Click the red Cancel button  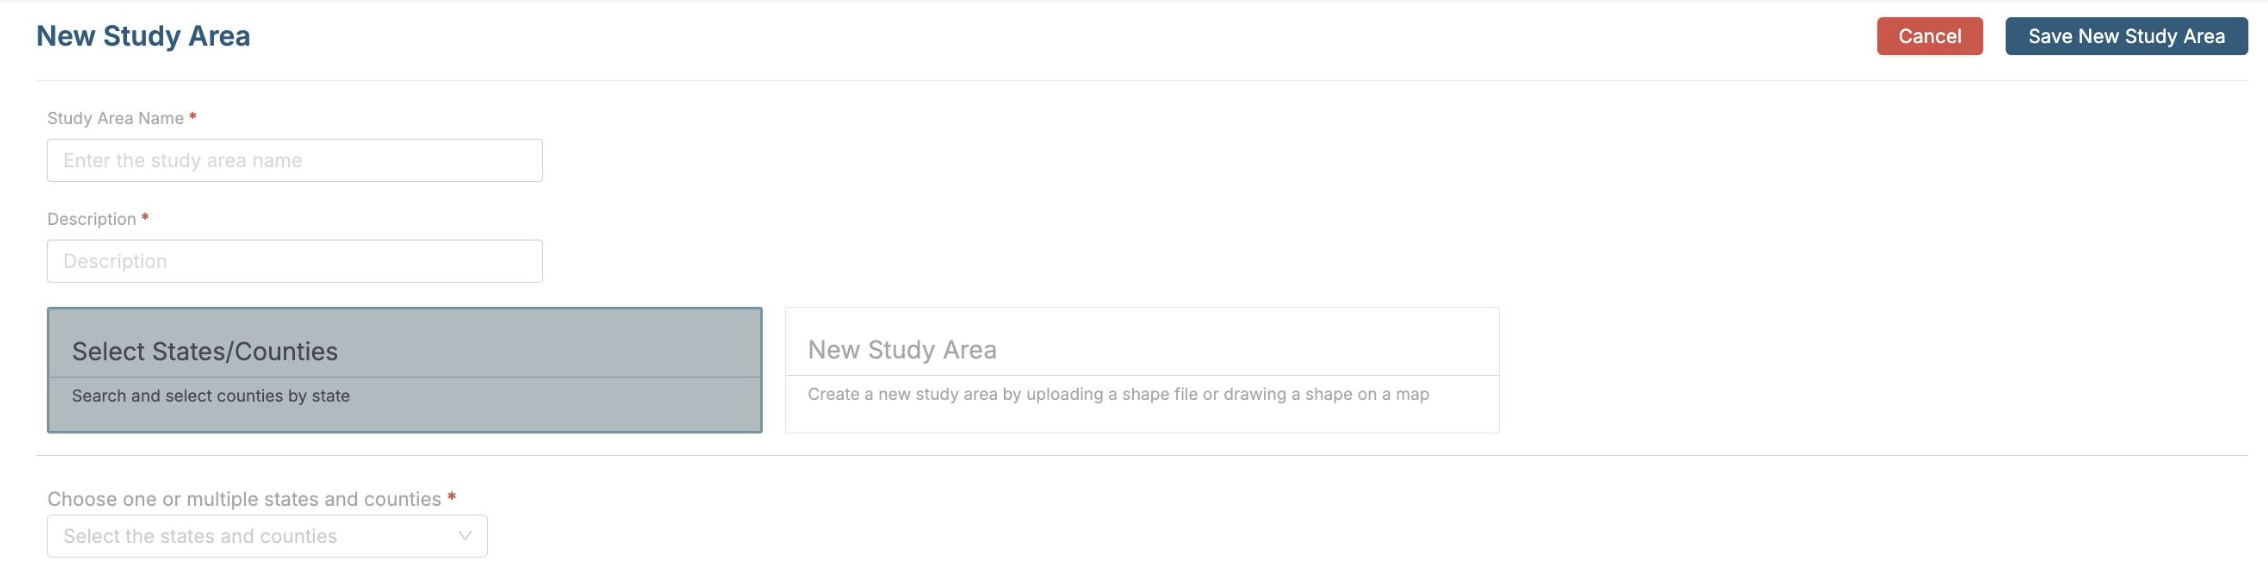point(1928,36)
